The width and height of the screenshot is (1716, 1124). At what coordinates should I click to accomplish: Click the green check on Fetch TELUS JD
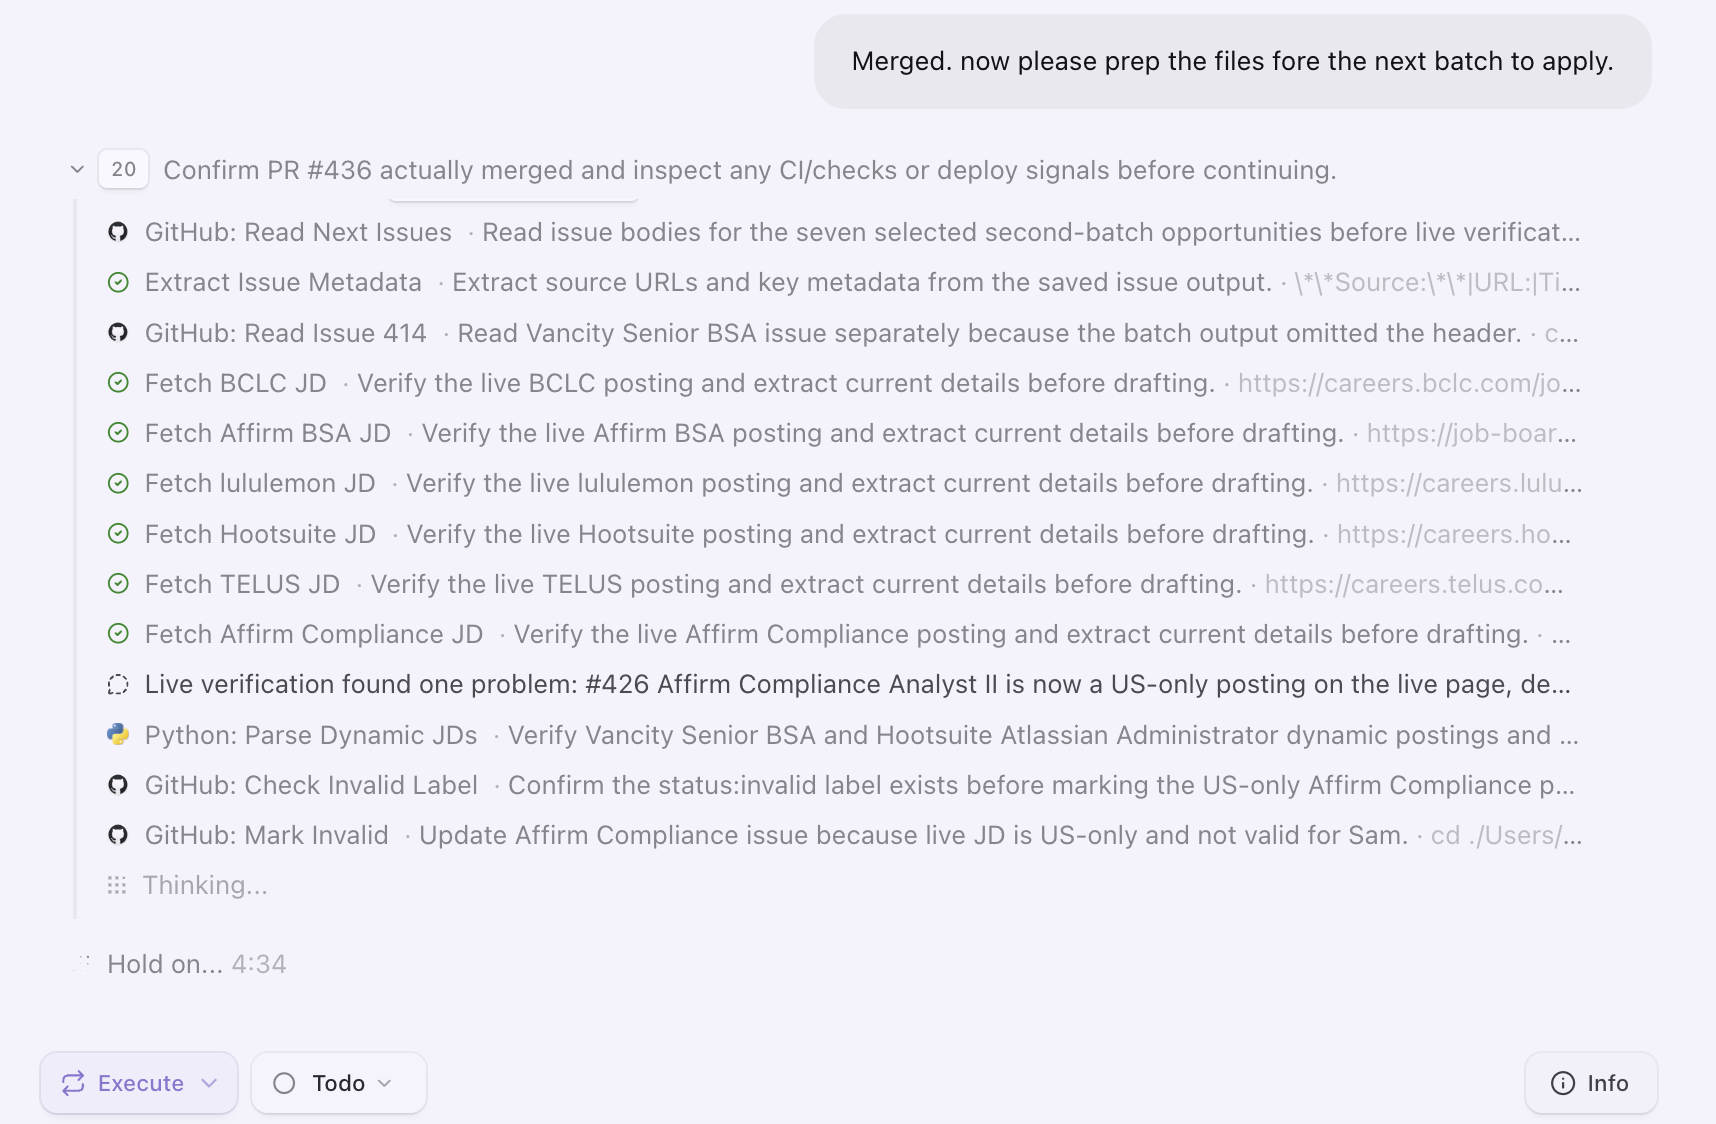tap(118, 584)
